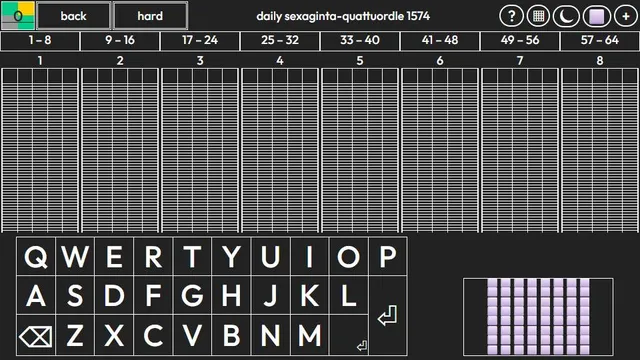Open board number 1 grid
Screen dimensions: 640x360
pyautogui.click(x=40, y=150)
